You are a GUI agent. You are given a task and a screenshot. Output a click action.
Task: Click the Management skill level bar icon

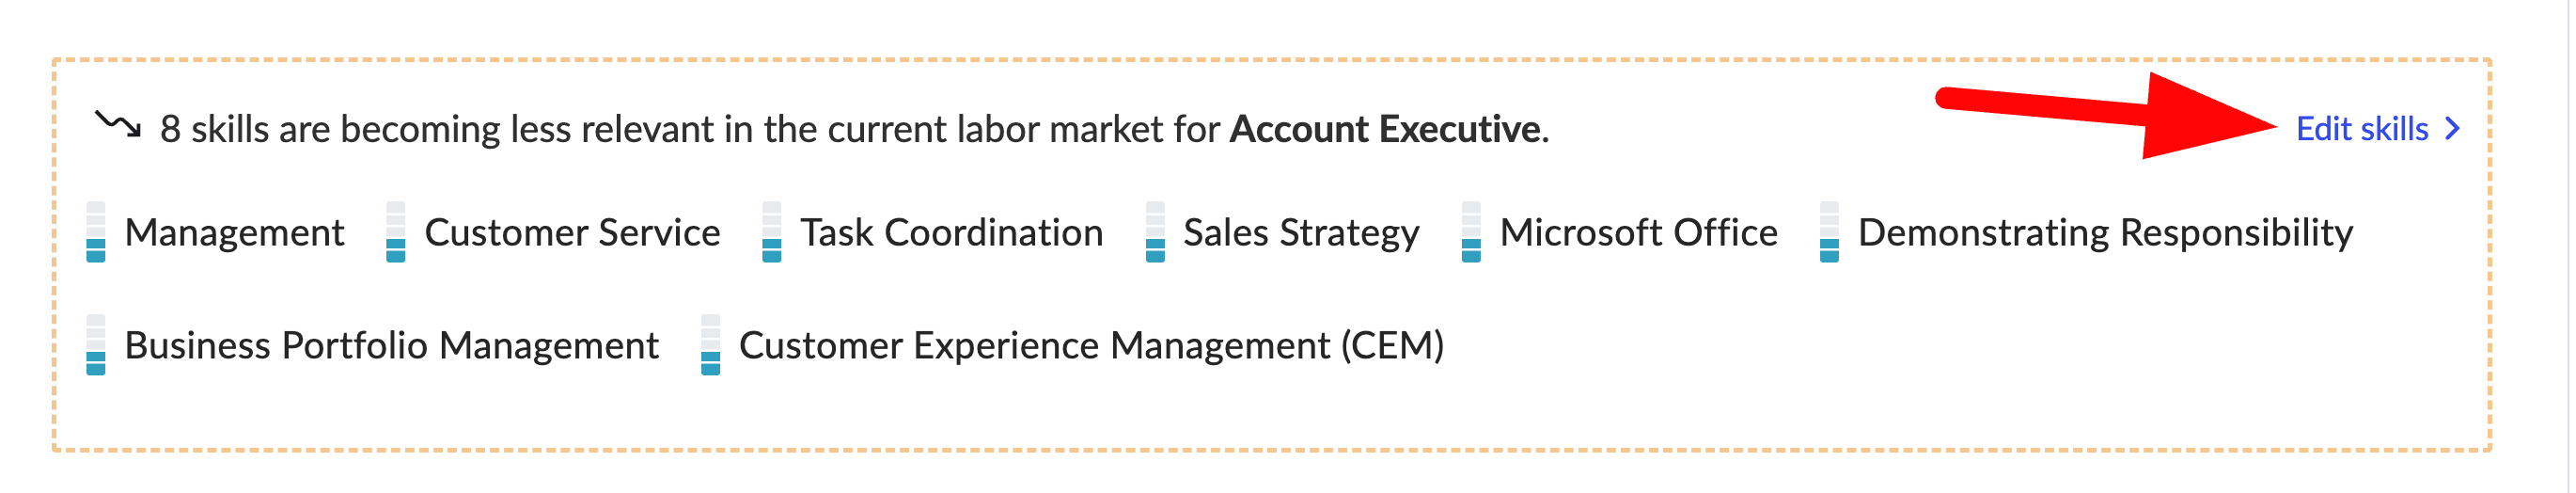pyautogui.click(x=96, y=232)
